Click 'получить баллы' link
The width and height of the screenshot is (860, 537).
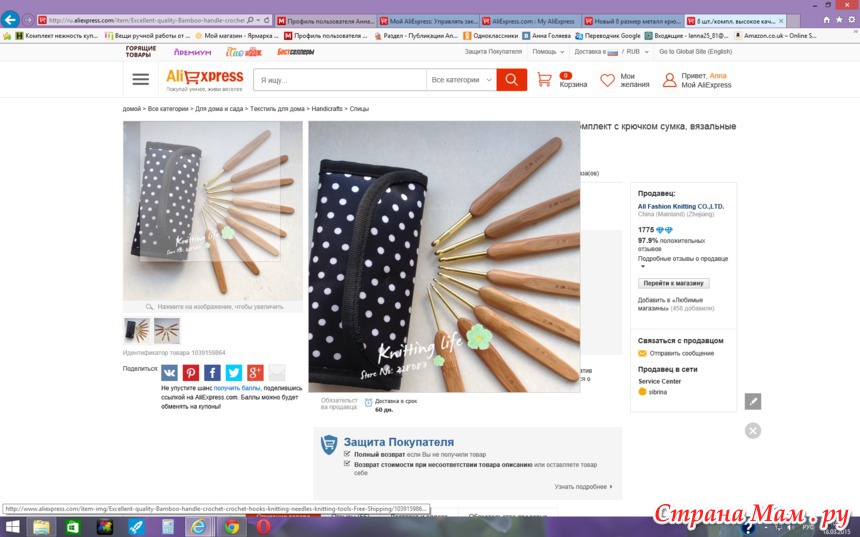236,388
